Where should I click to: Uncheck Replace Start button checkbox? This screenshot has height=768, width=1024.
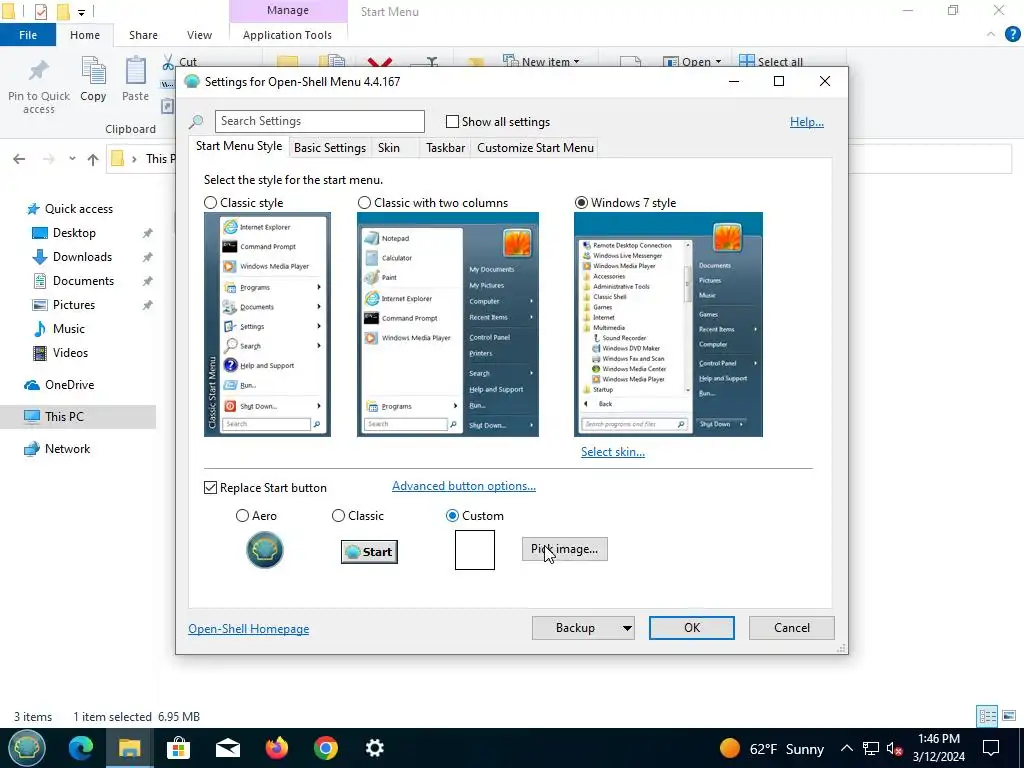point(210,488)
